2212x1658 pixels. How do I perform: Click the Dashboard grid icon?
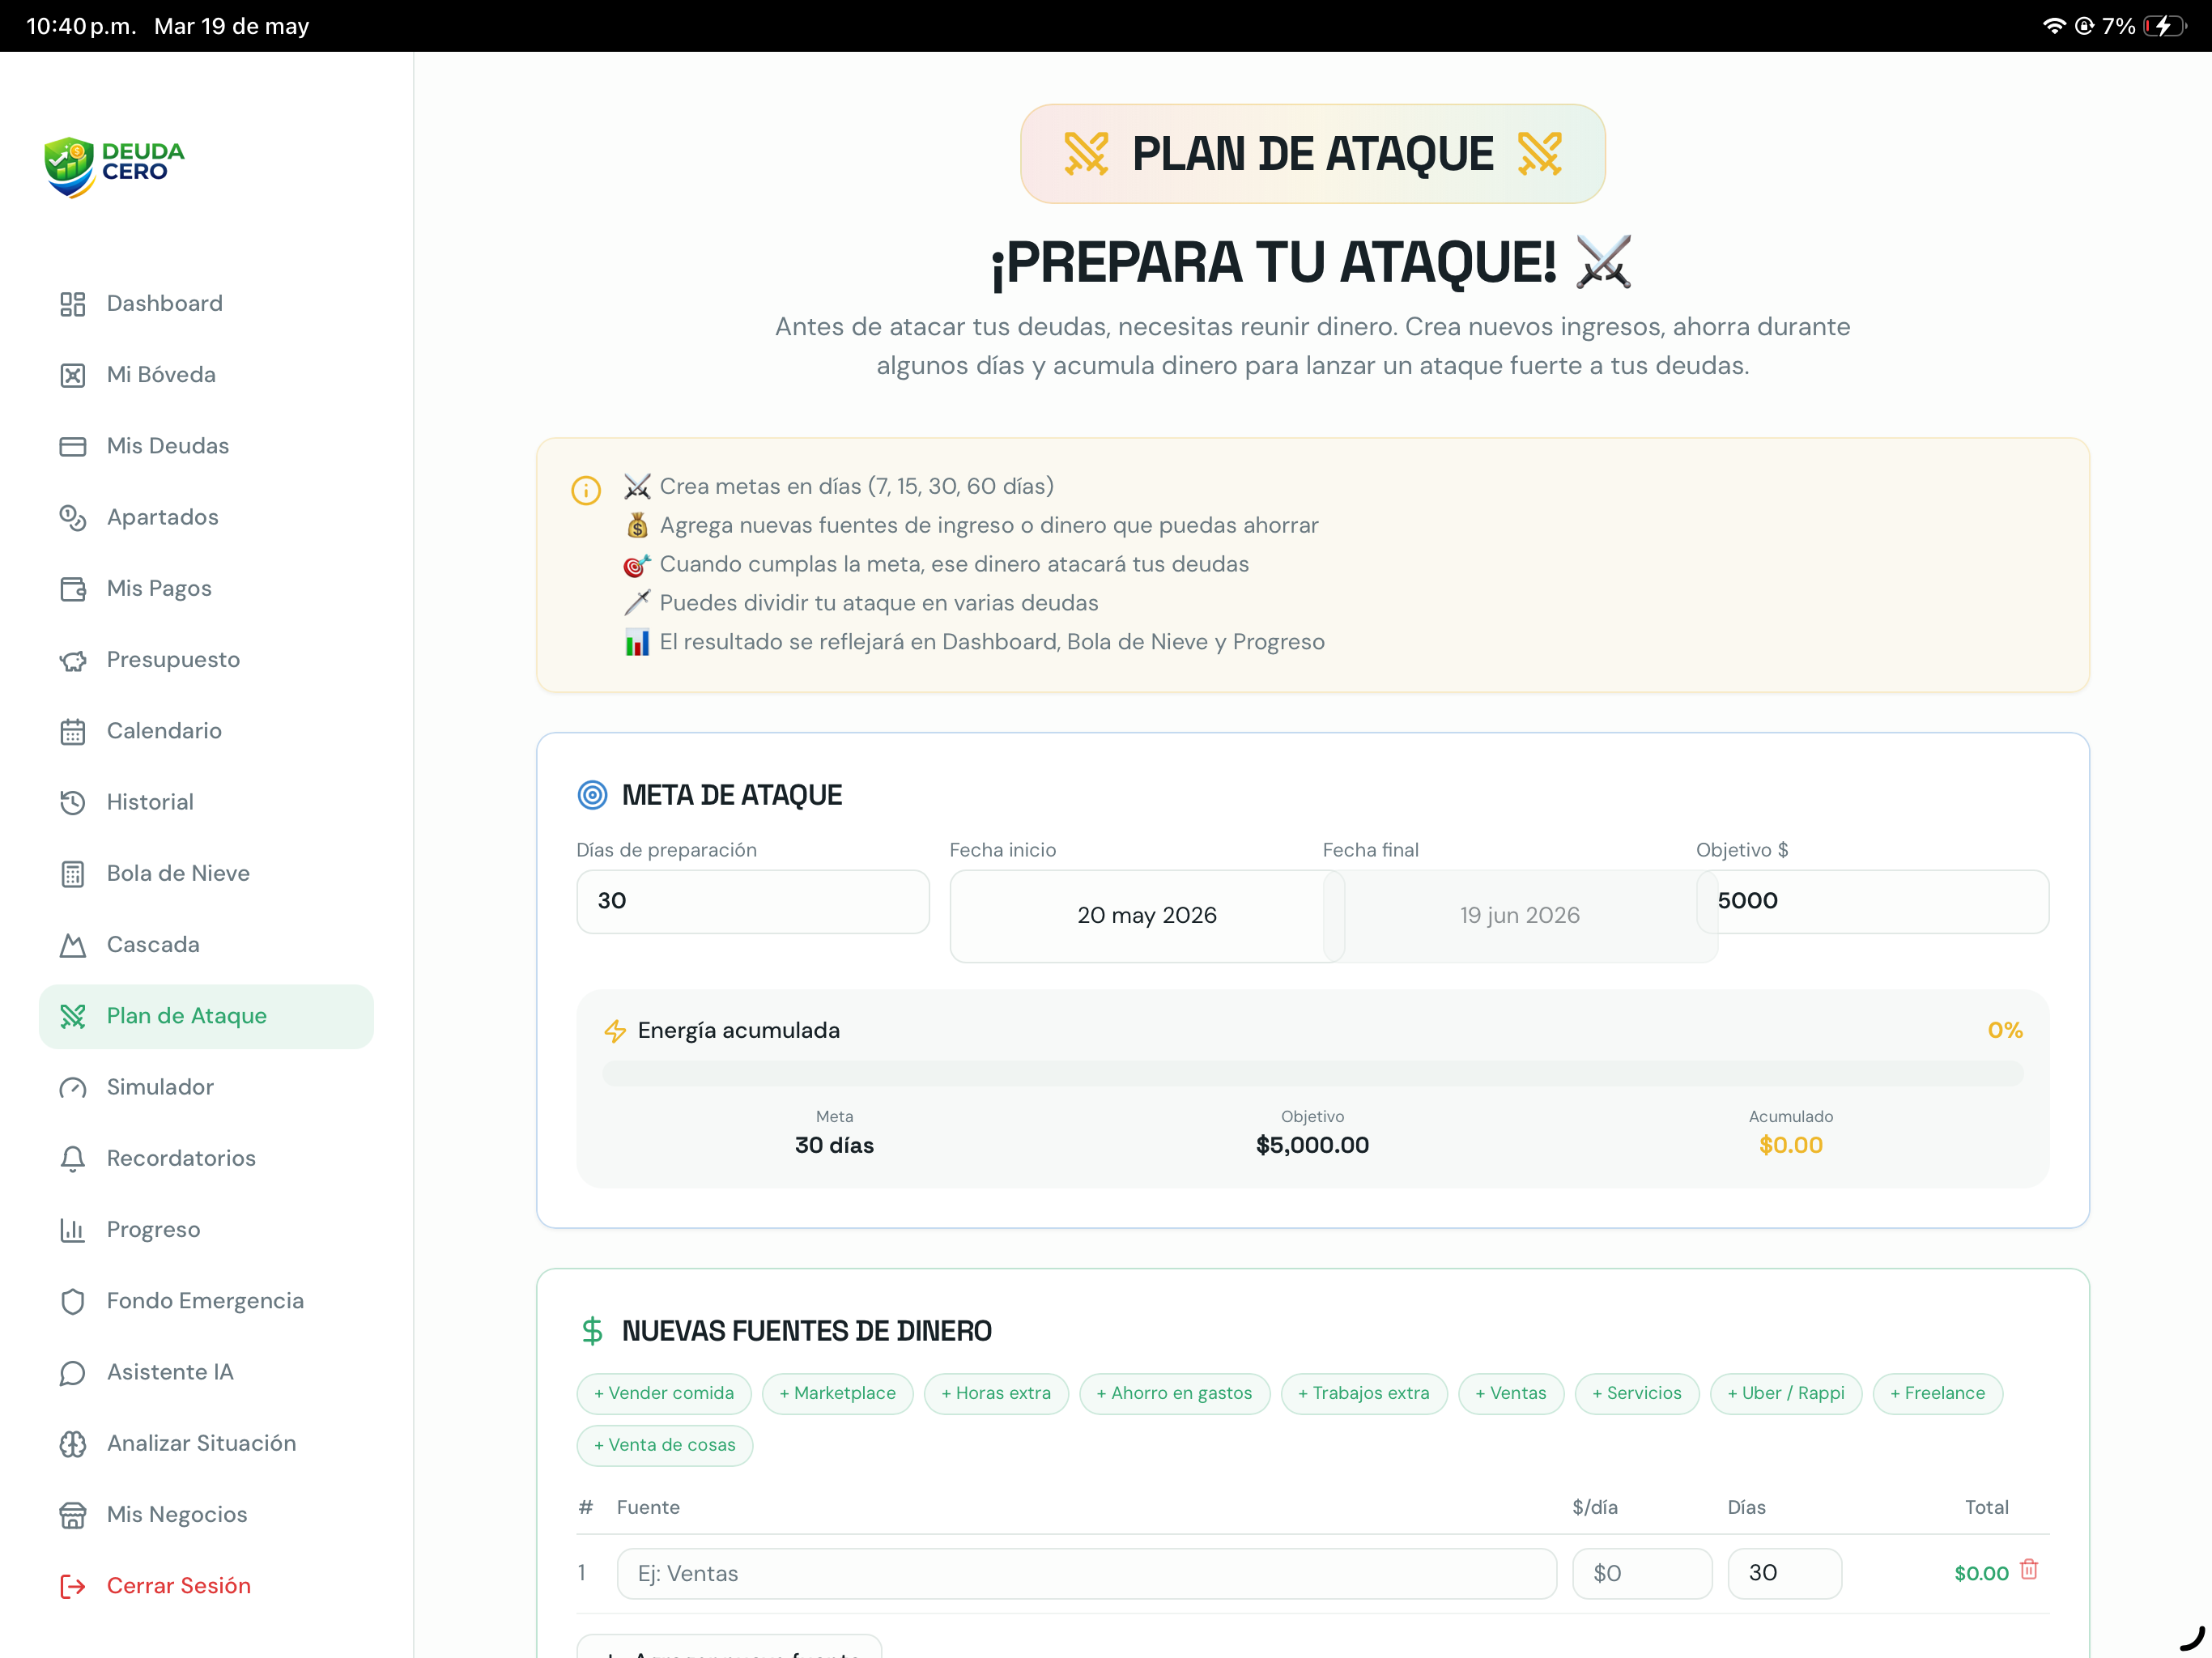[72, 304]
